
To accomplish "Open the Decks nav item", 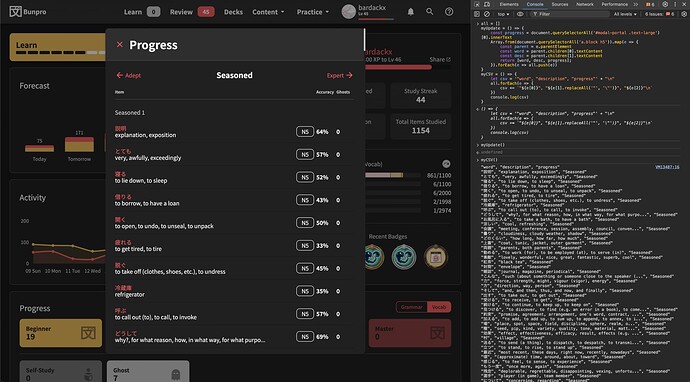I will (x=233, y=12).
